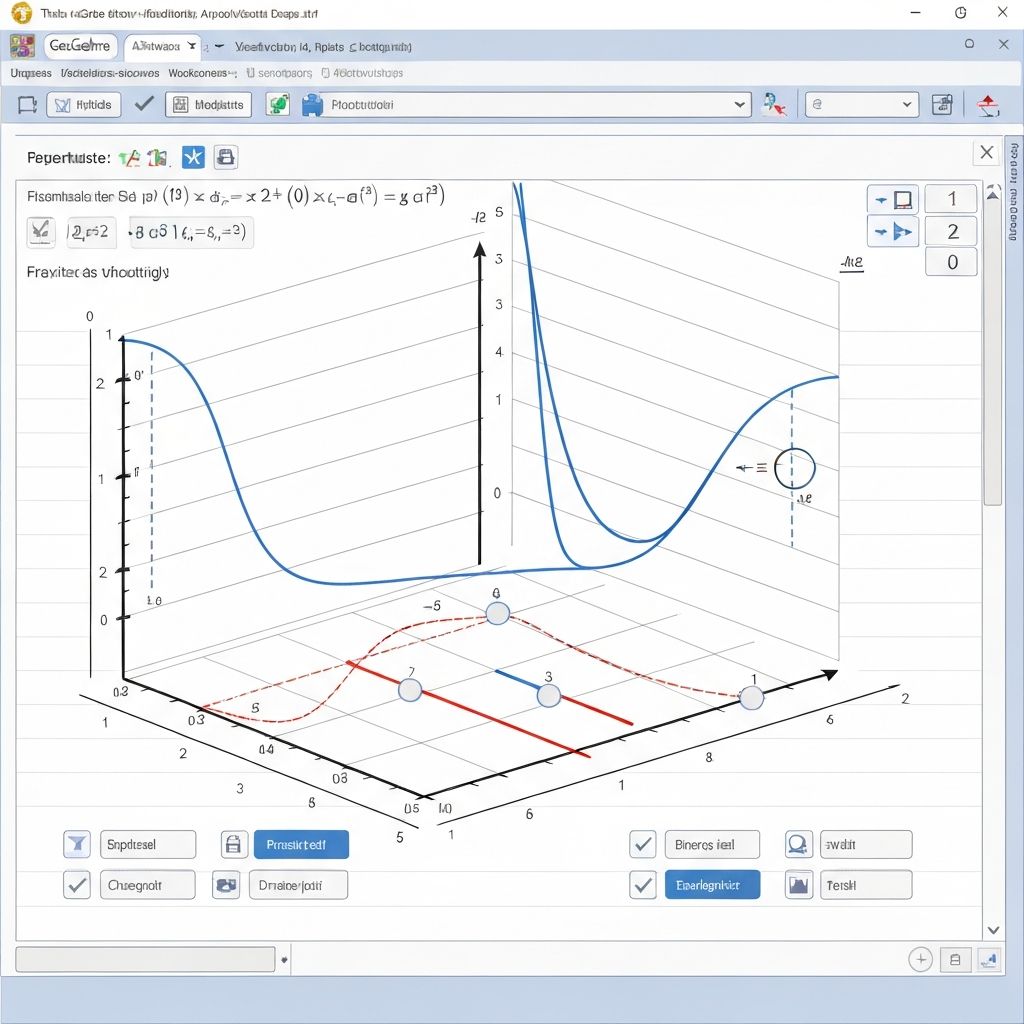This screenshot has height=1024, width=1024.
Task: Click the chart icon beside Terskl
Action: coord(798,885)
